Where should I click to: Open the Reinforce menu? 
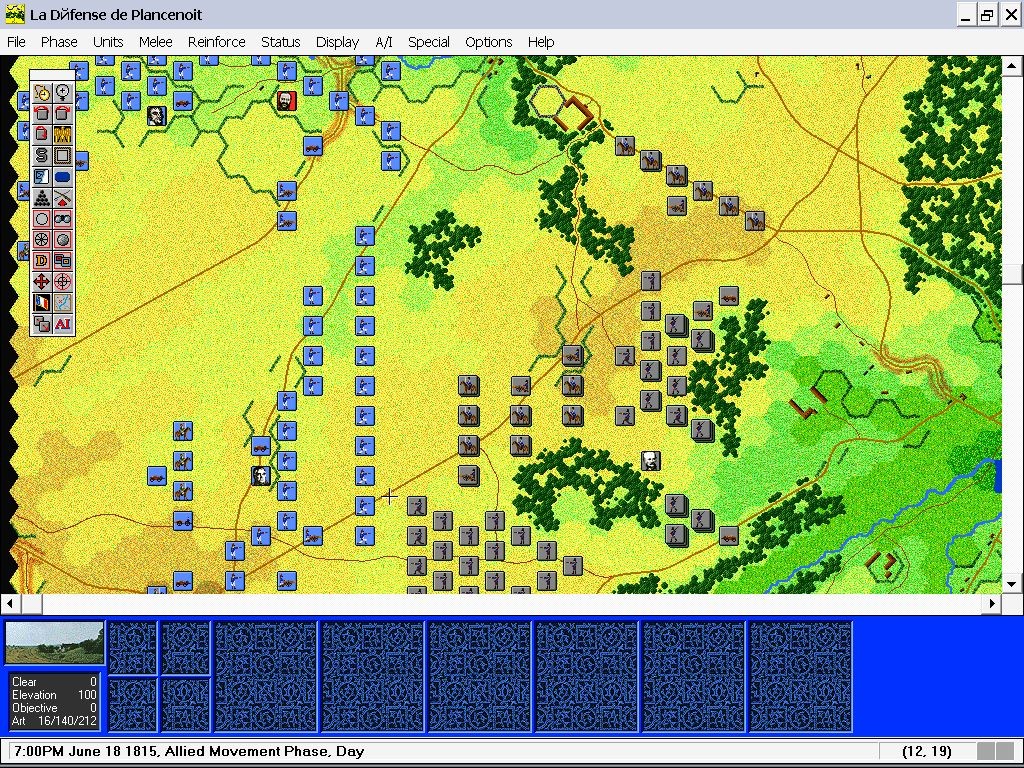[216, 42]
